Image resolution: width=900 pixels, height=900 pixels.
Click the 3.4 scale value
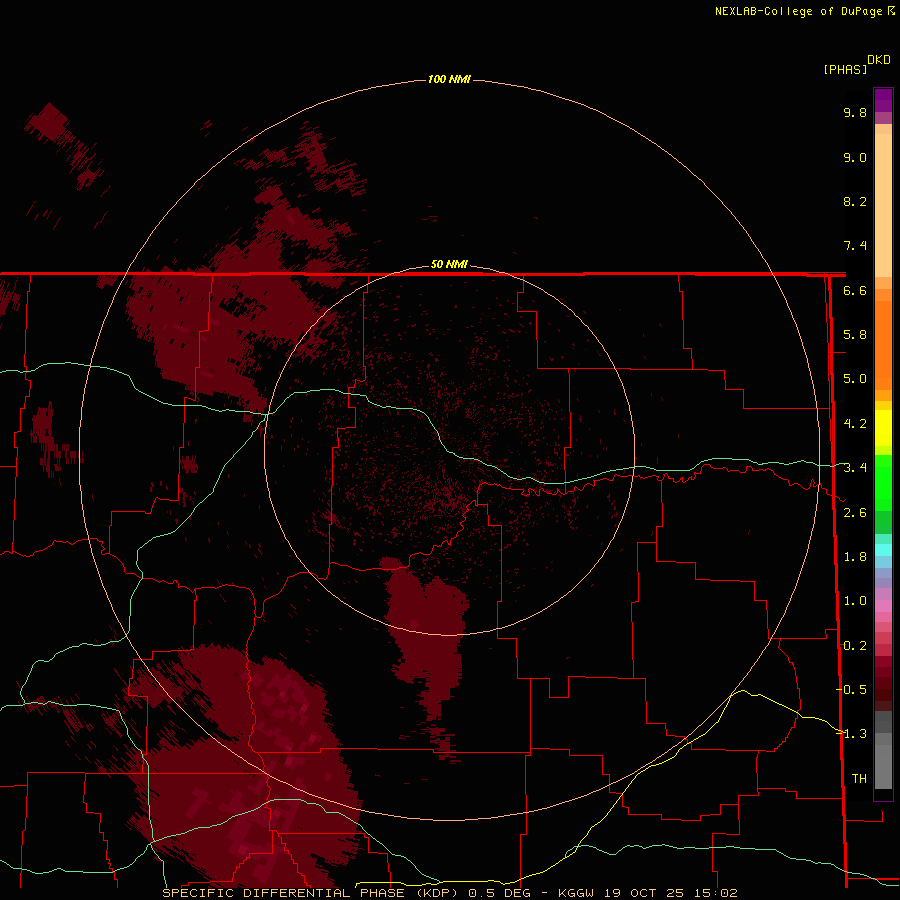click(x=855, y=468)
